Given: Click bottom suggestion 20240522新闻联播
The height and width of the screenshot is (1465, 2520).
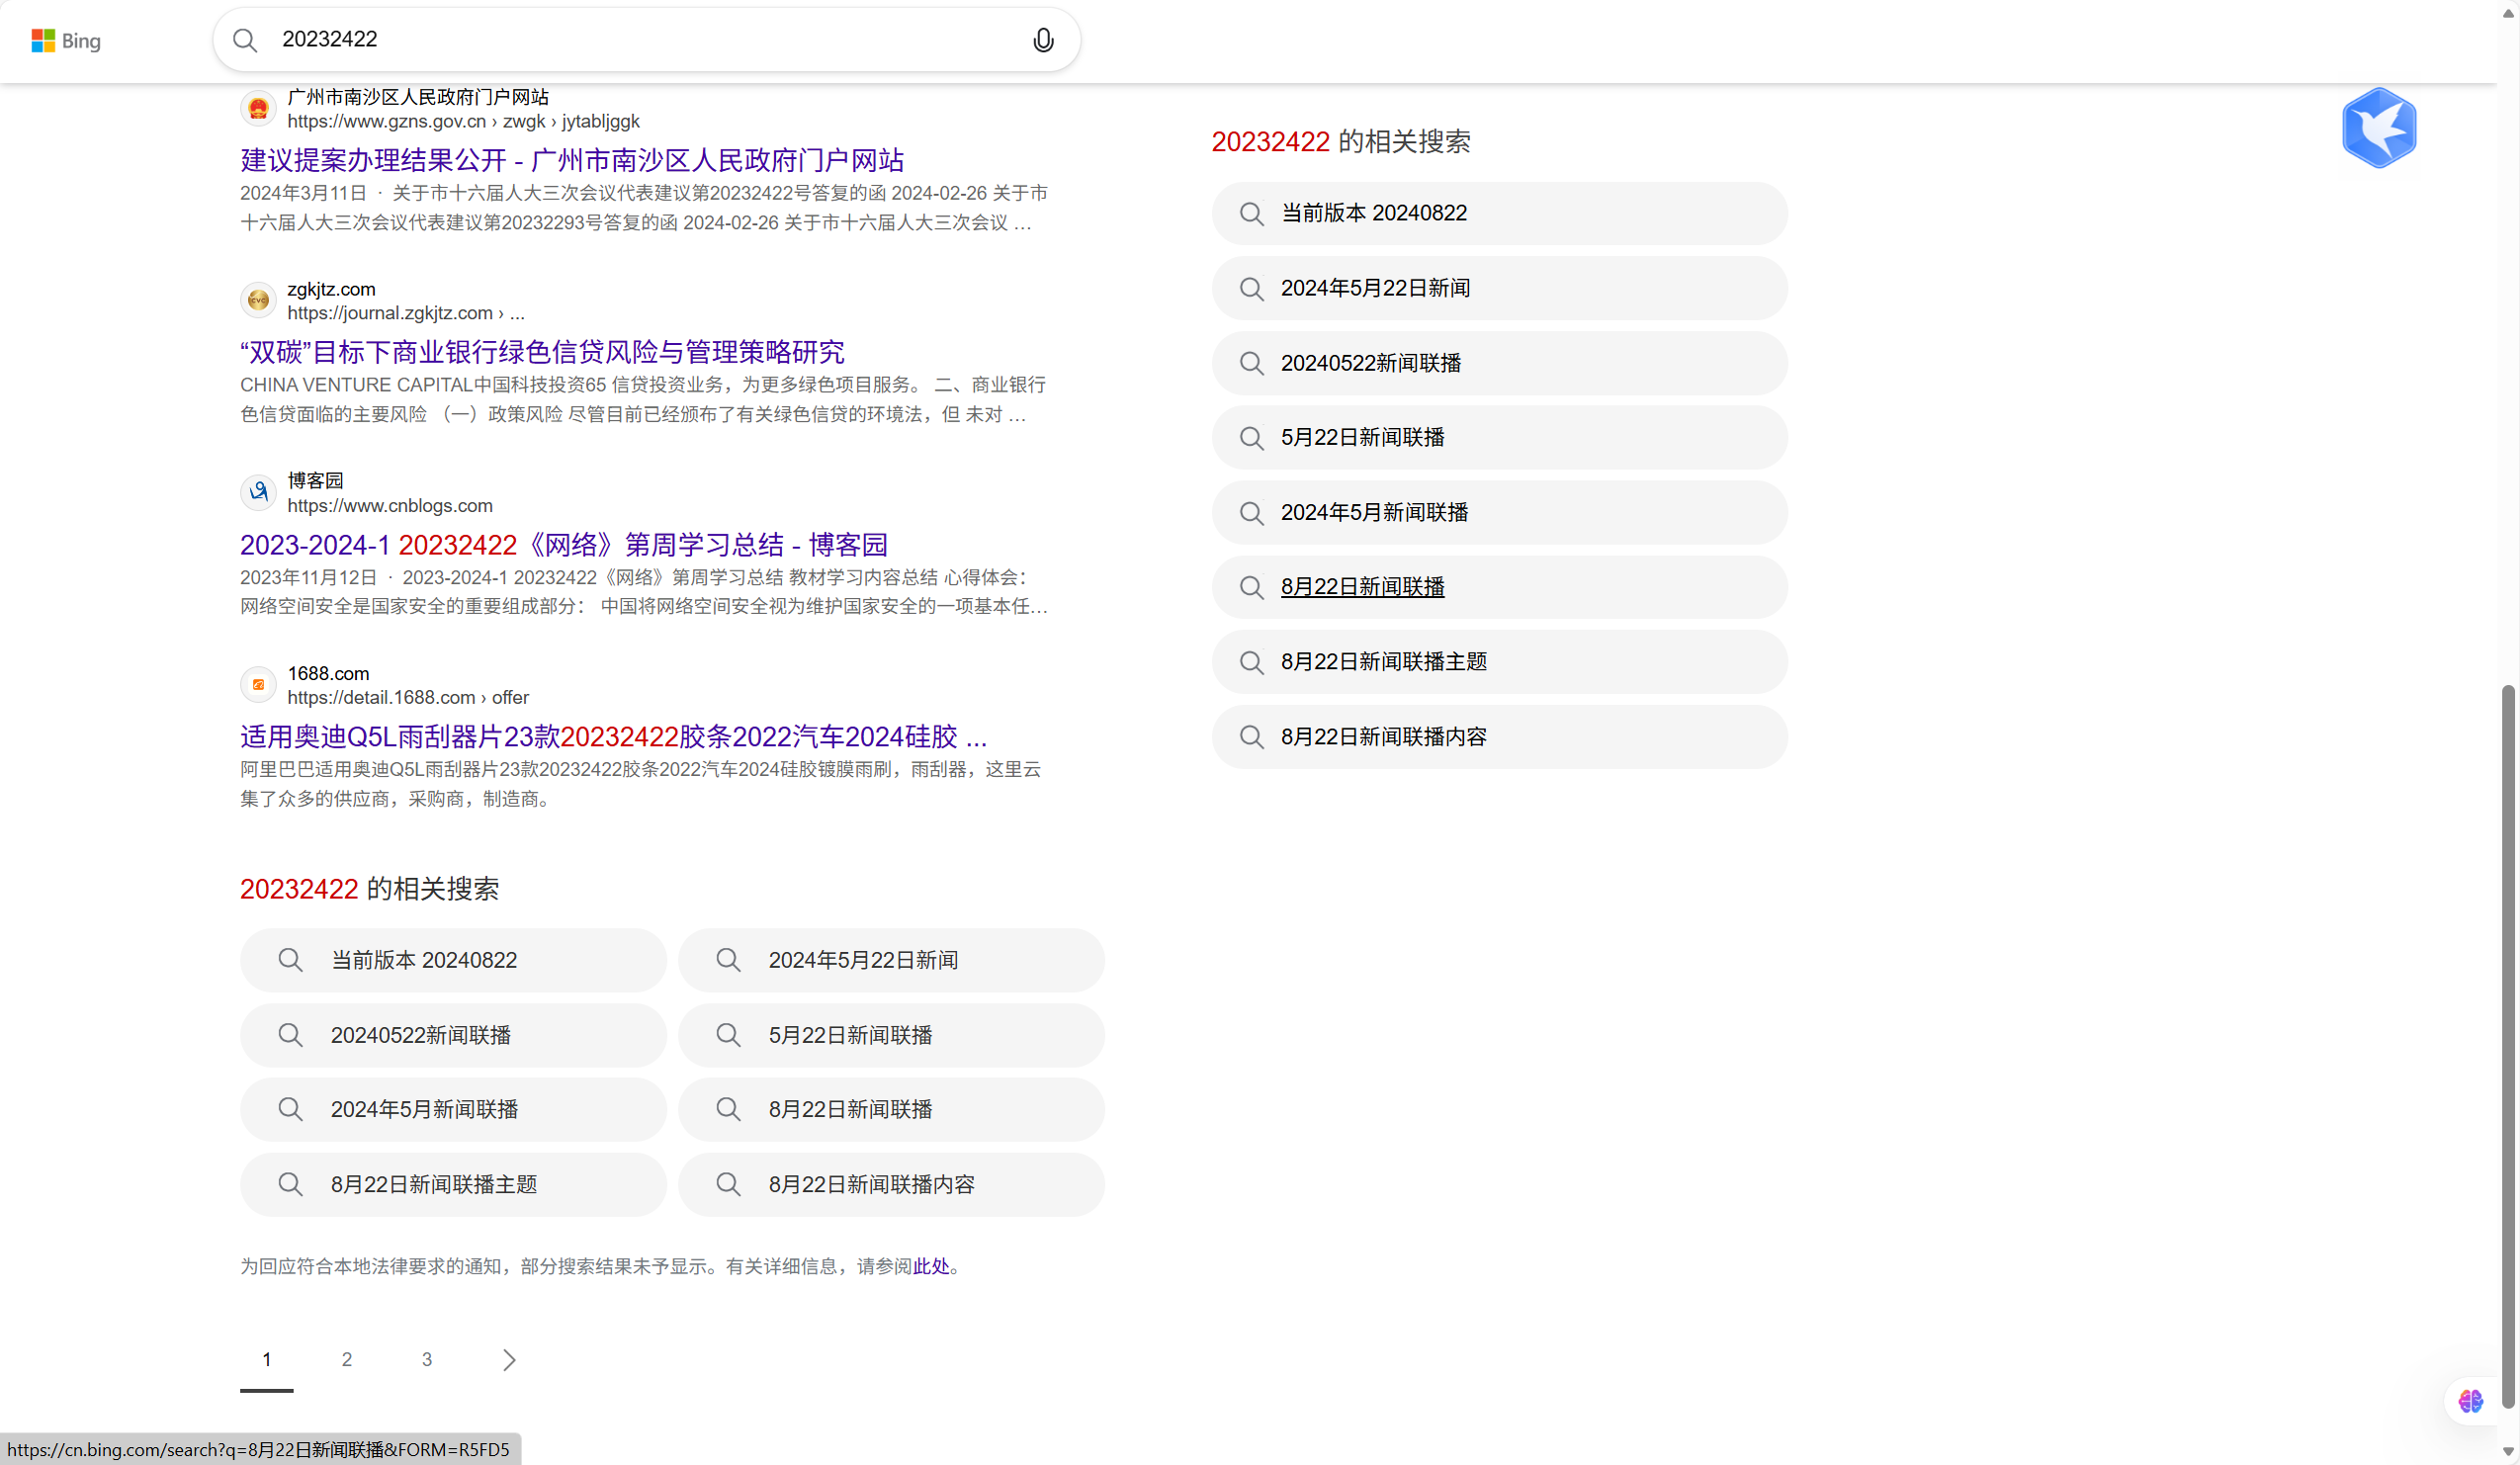Looking at the screenshot, I should [421, 1035].
